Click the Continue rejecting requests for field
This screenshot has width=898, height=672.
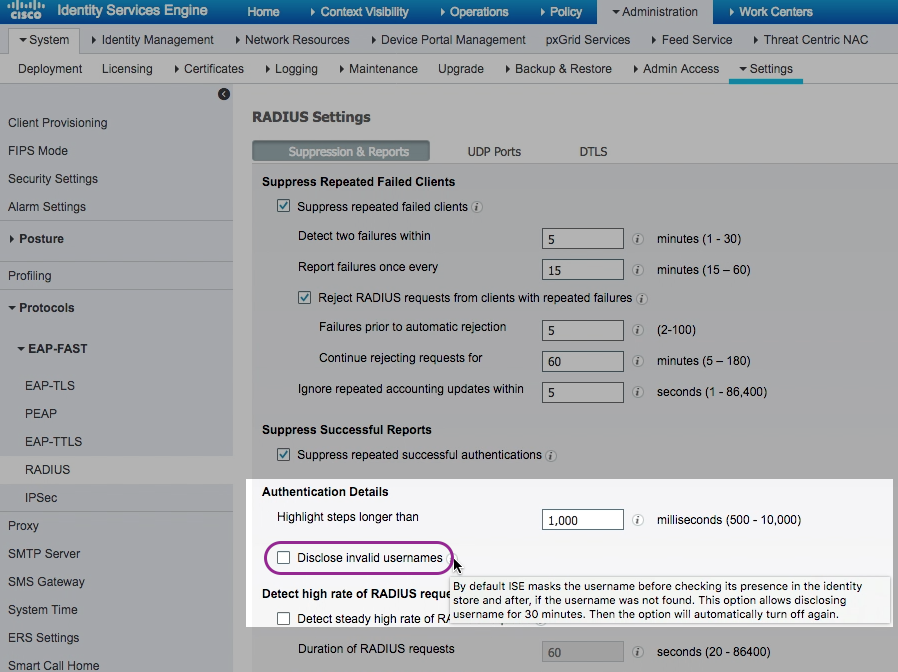coord(582,361)
